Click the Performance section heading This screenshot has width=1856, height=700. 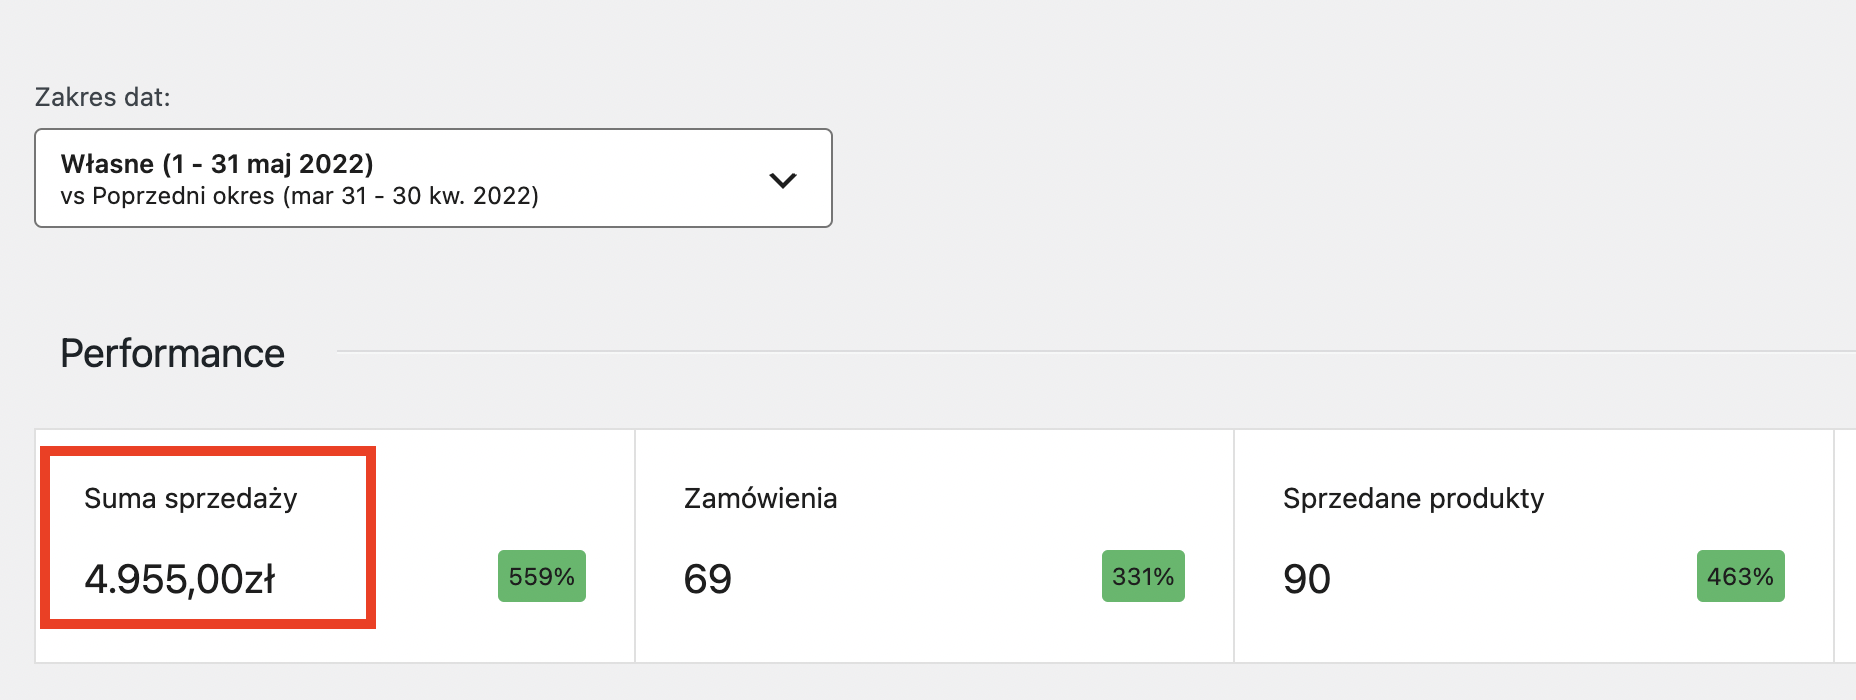point(172,353)
